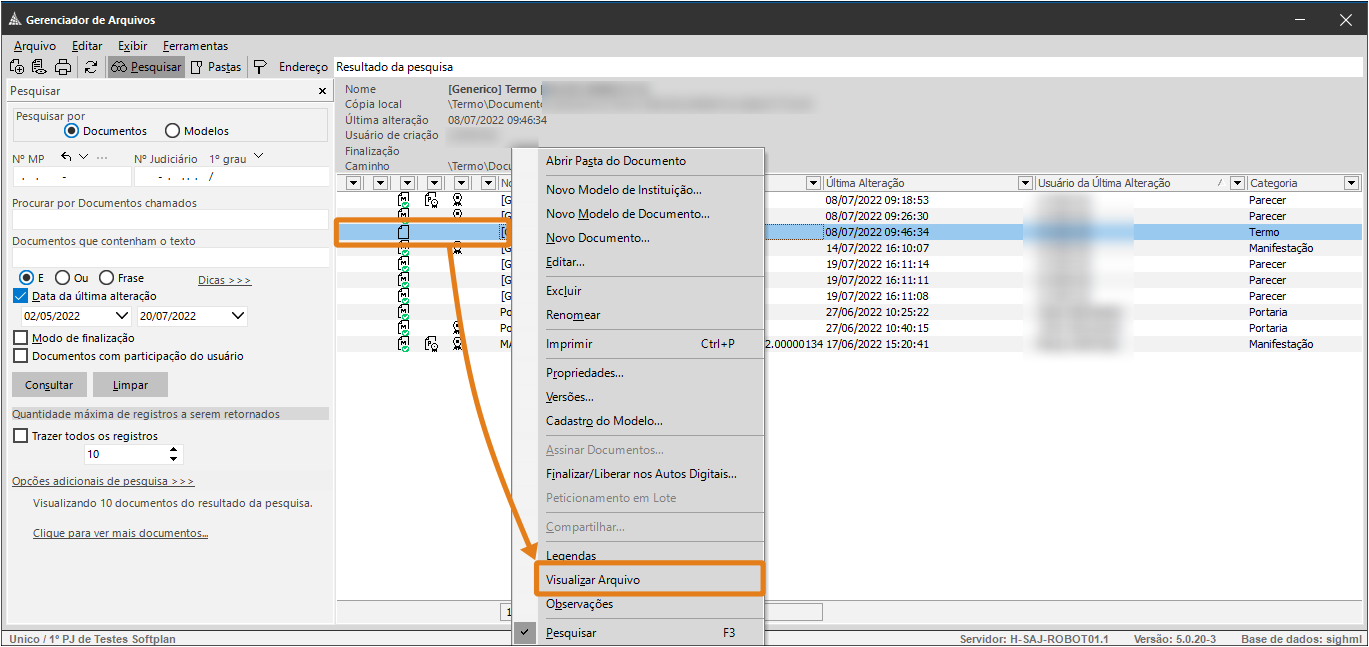Click the M document icon in row 16:11:08

[x=404, y=296]
